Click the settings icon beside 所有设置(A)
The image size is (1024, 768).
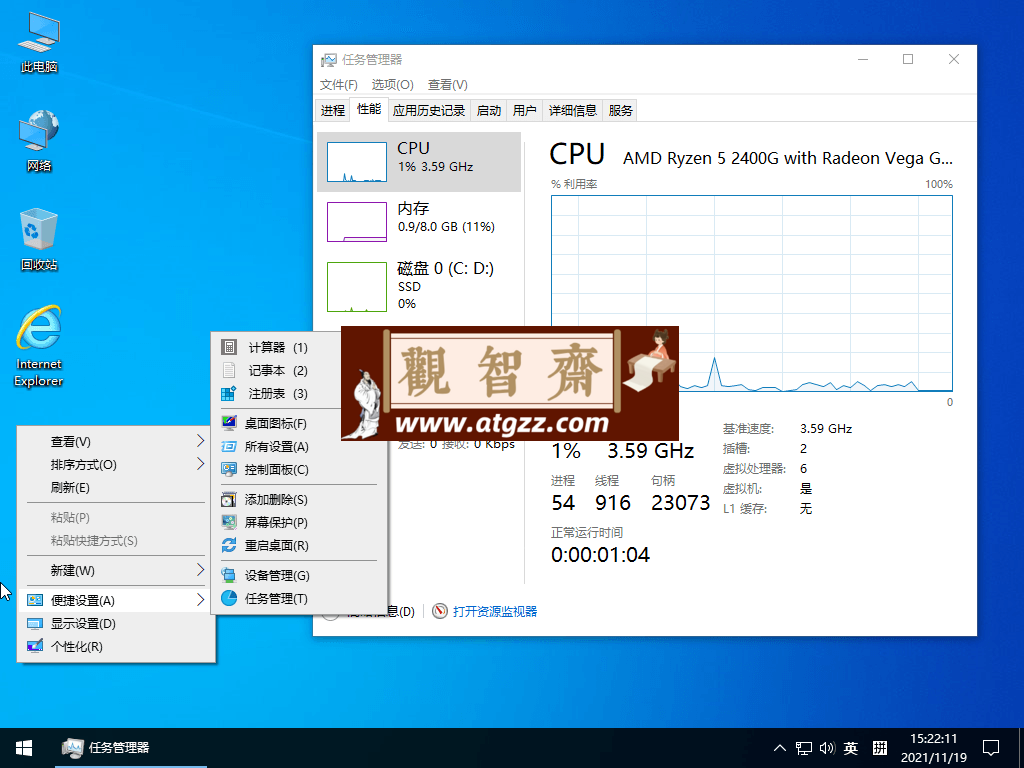click(229, 447)
